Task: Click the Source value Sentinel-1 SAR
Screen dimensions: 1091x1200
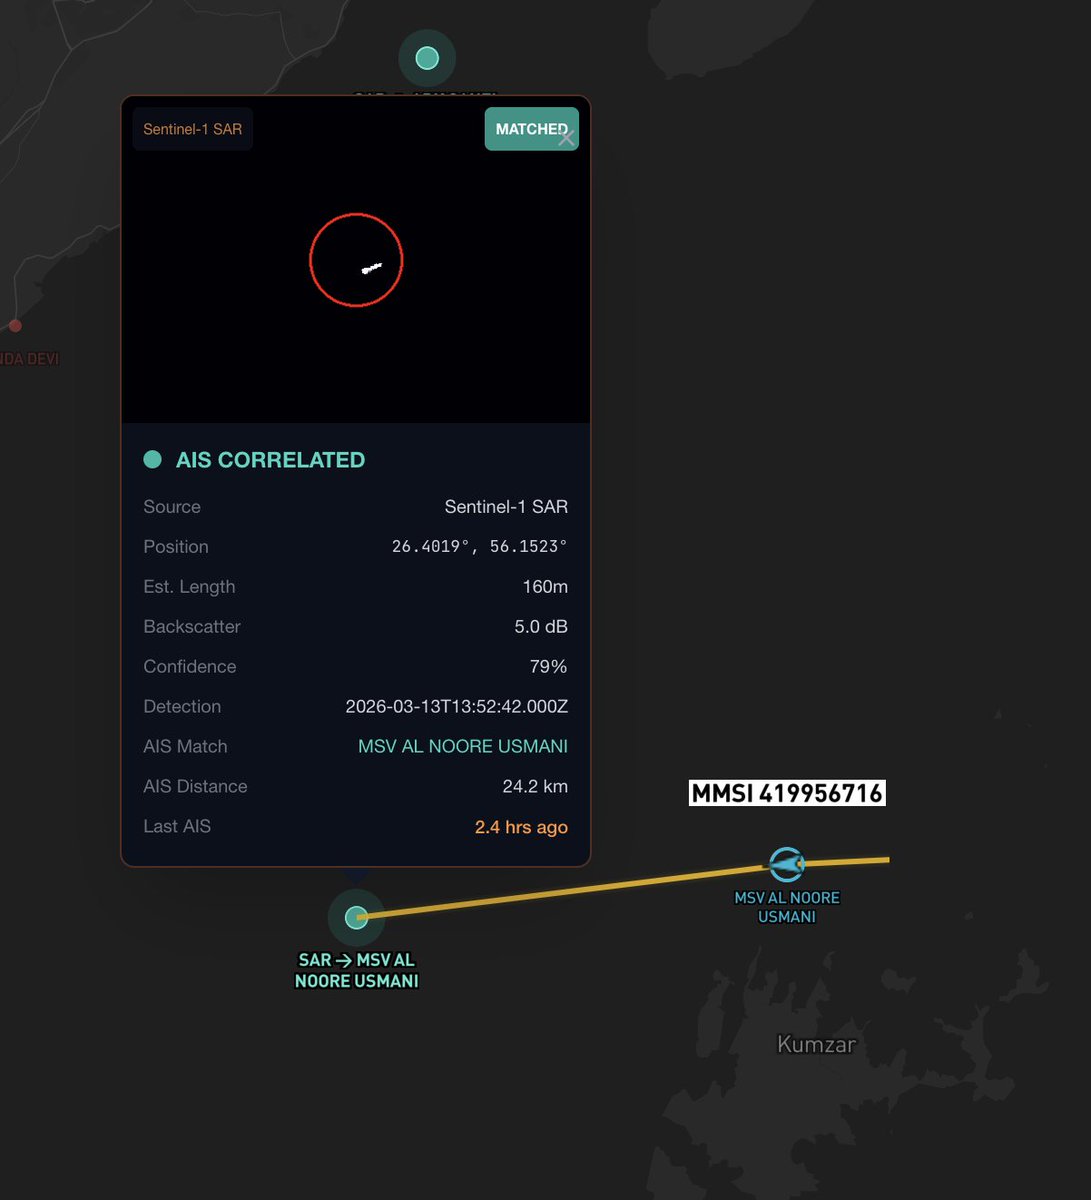Action: click(x=506, y=506)
